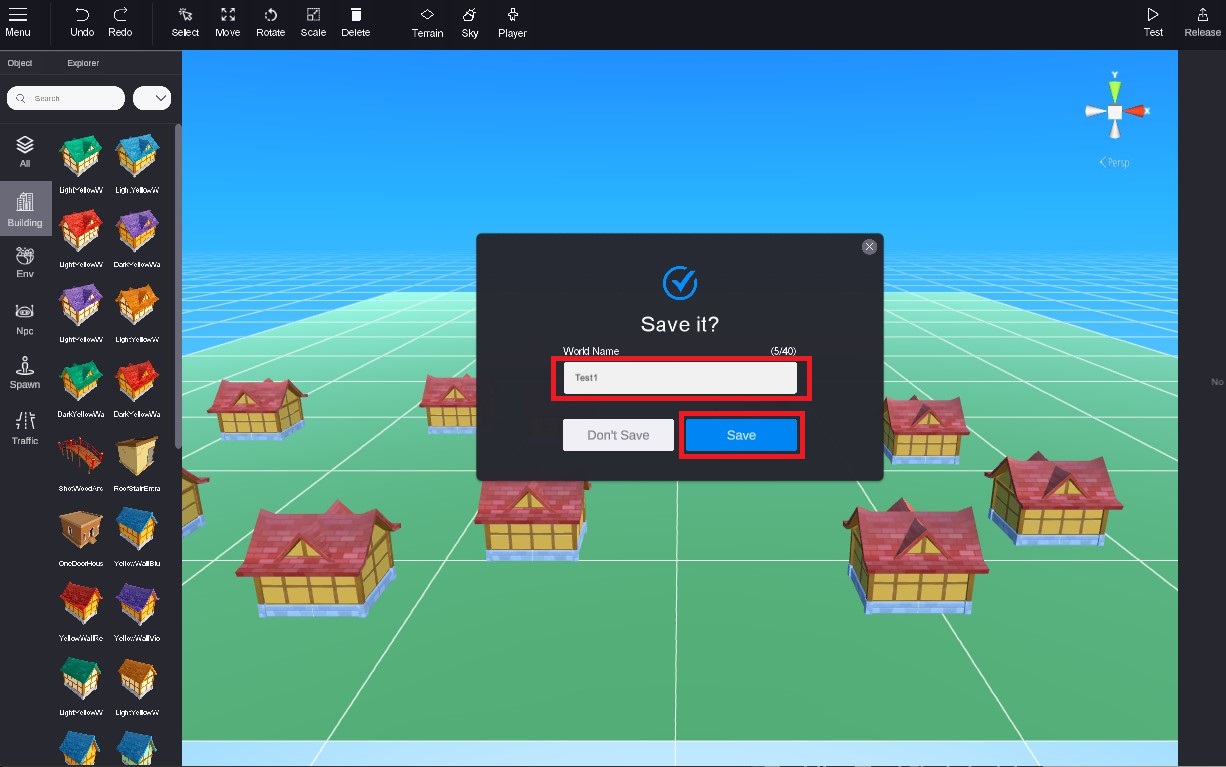Click the Player setup icon
This screenshot has width=1226, height=767.
click(x=511, y=22)
